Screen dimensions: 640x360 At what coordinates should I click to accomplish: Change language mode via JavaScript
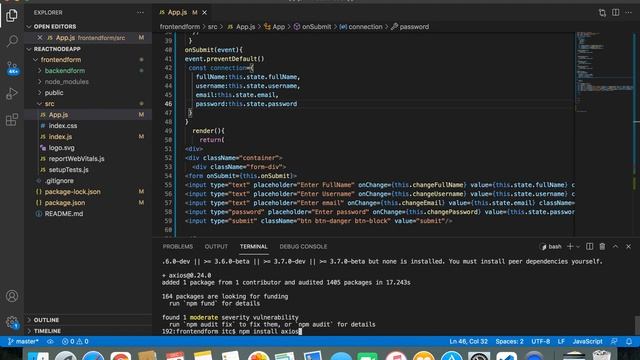pyautogui.click(x=587, y=341)
